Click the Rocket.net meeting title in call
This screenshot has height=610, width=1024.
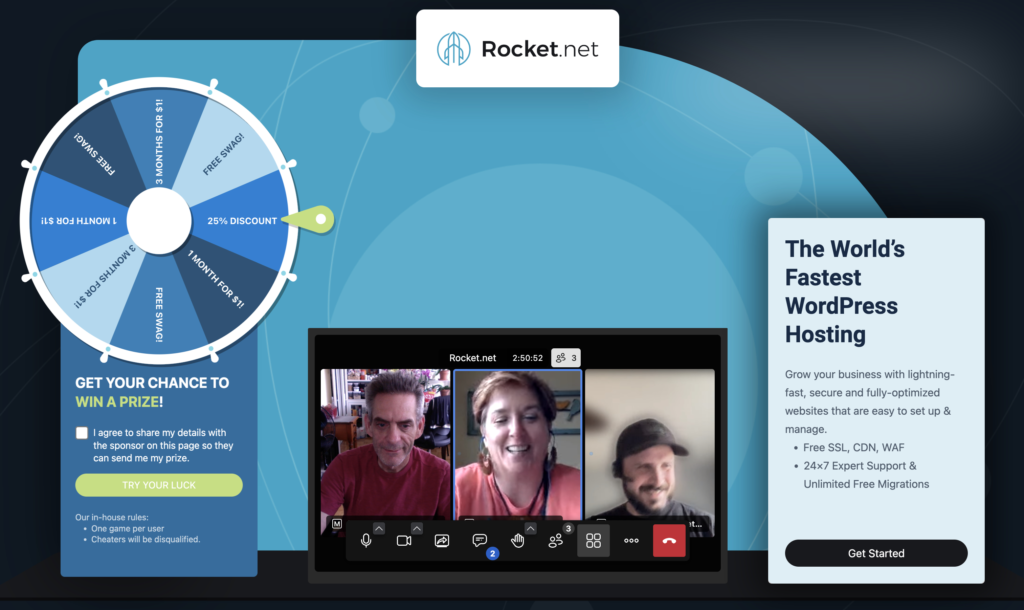[x=473, y=358]
